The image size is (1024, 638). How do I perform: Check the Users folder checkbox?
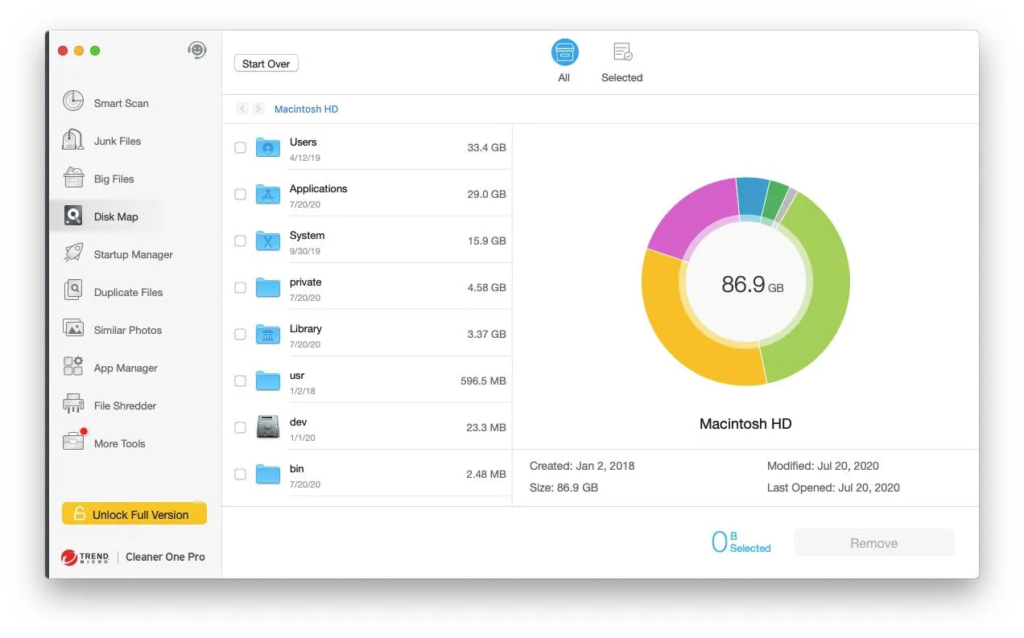(x=239, y=147)
